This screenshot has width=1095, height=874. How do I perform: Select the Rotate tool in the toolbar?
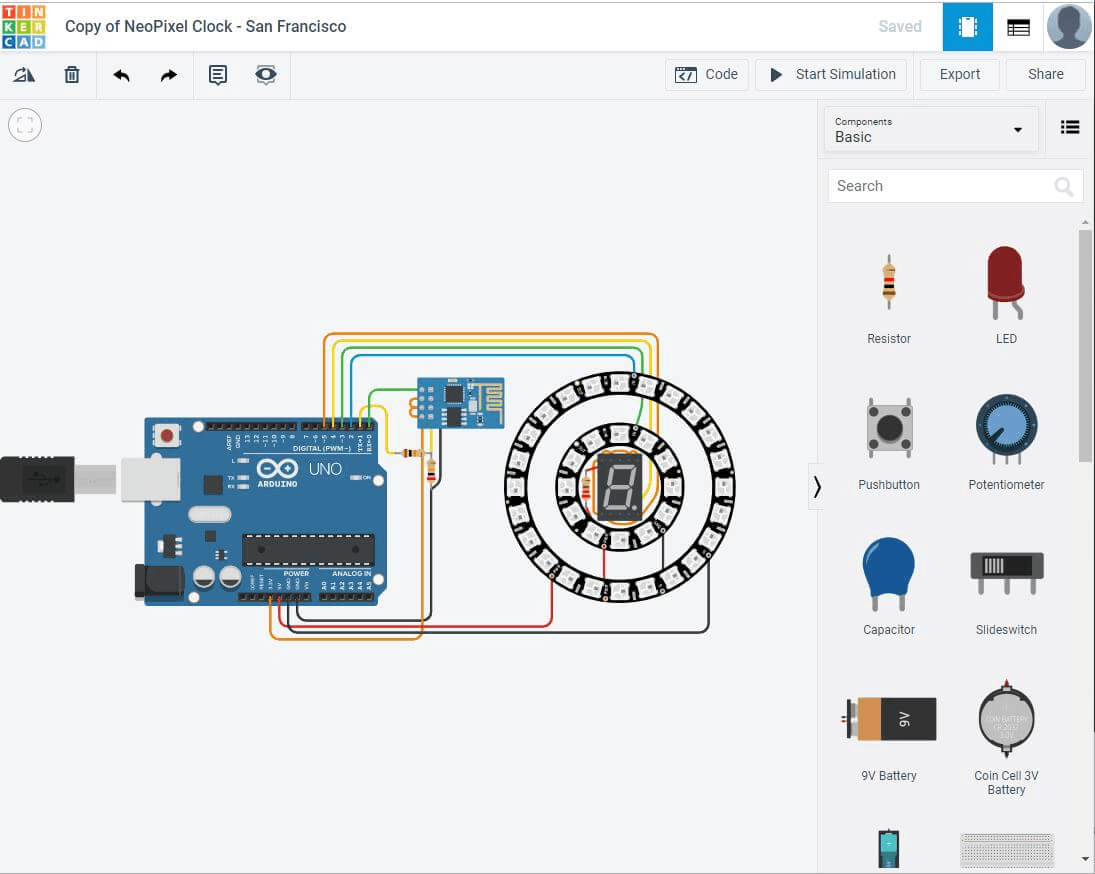coord(23,74)
